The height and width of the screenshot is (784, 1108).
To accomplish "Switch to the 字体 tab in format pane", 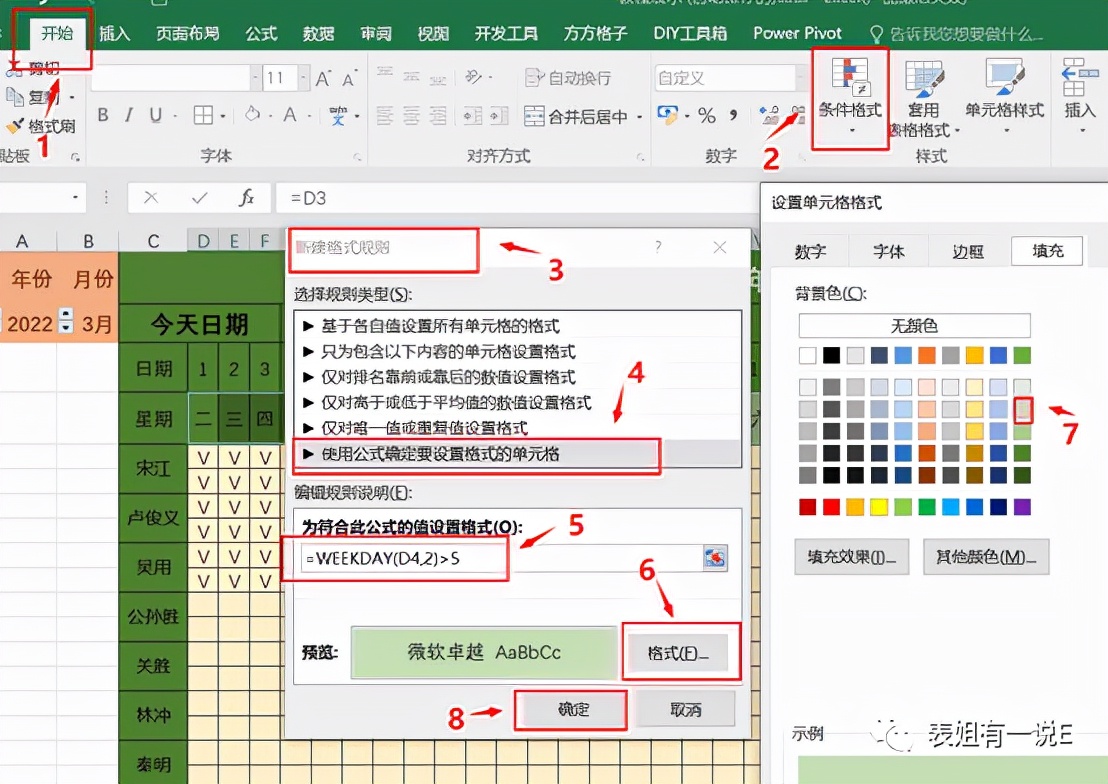I will 889,251.
